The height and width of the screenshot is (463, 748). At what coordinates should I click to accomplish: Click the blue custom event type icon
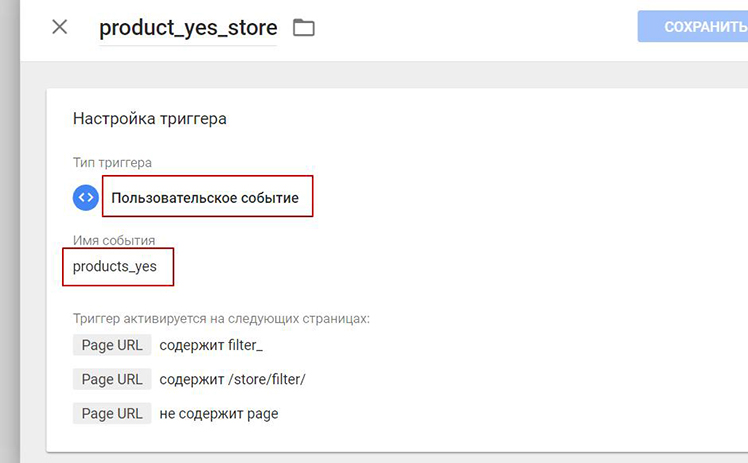[86, 197]
